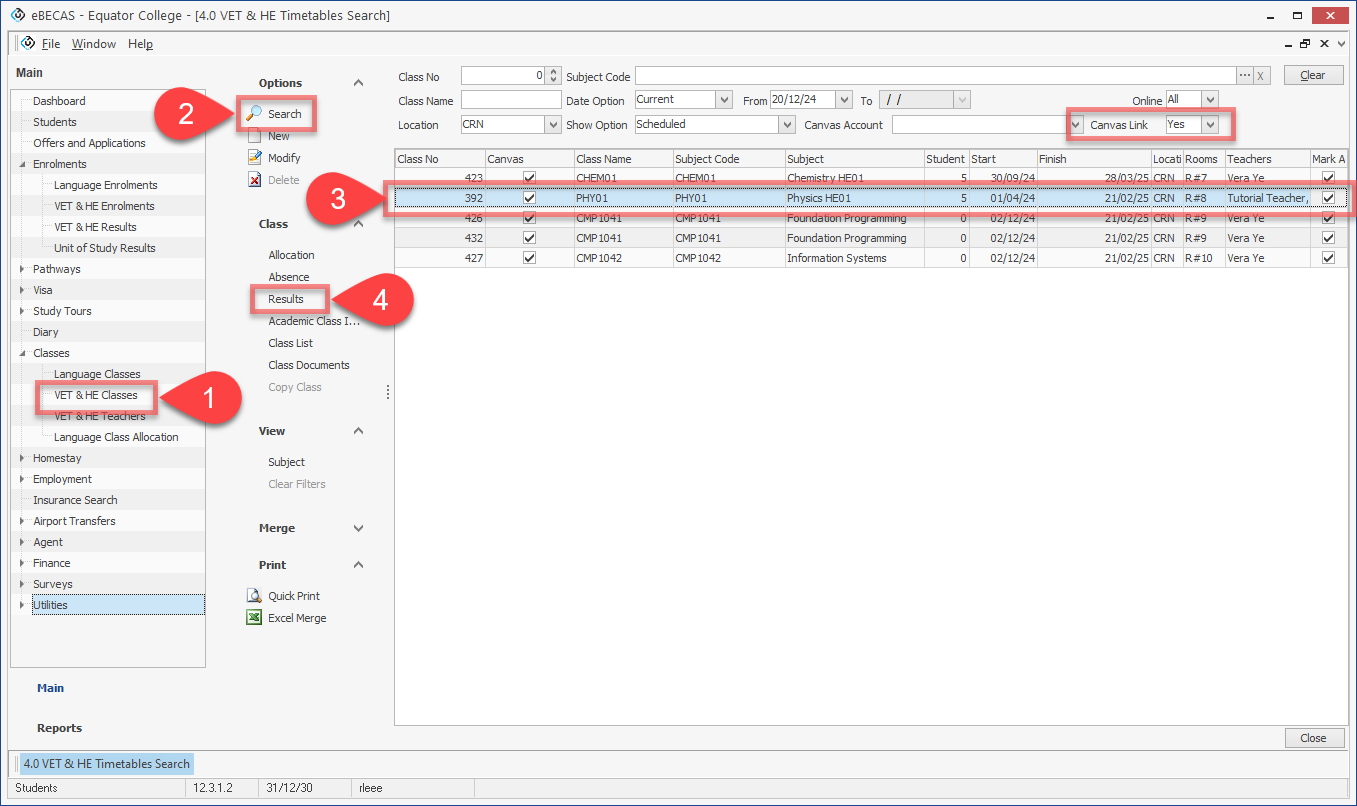Click the Modify pencil icon

pyautogui.click(x=254, y=158)
